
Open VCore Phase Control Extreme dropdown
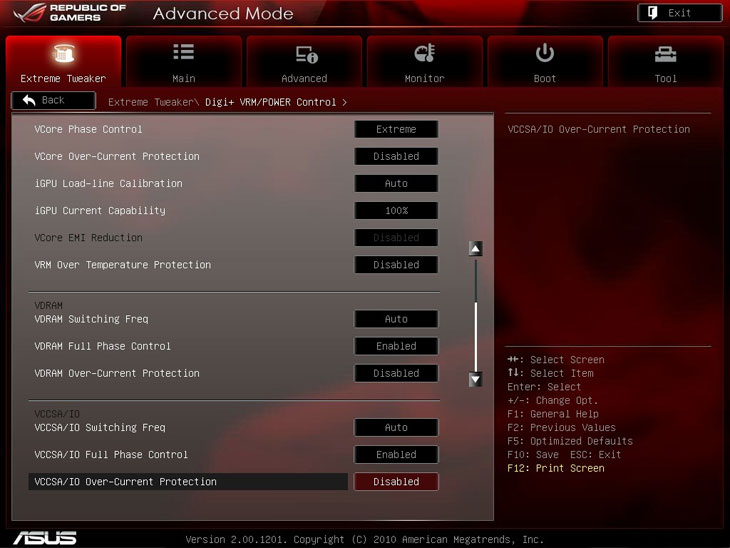tap(396, 129)
